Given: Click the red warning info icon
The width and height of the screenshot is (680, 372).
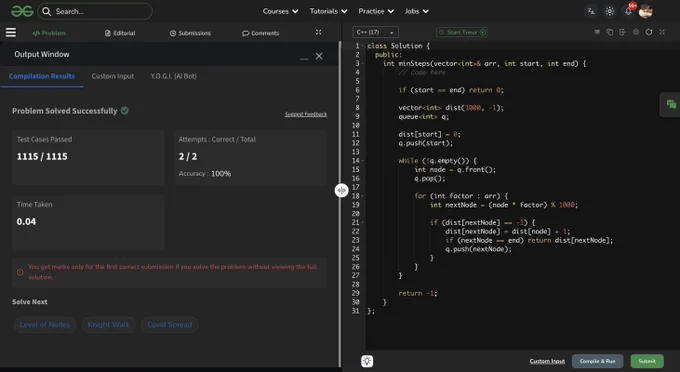Looking at the screenshot, I should (20, 272).
